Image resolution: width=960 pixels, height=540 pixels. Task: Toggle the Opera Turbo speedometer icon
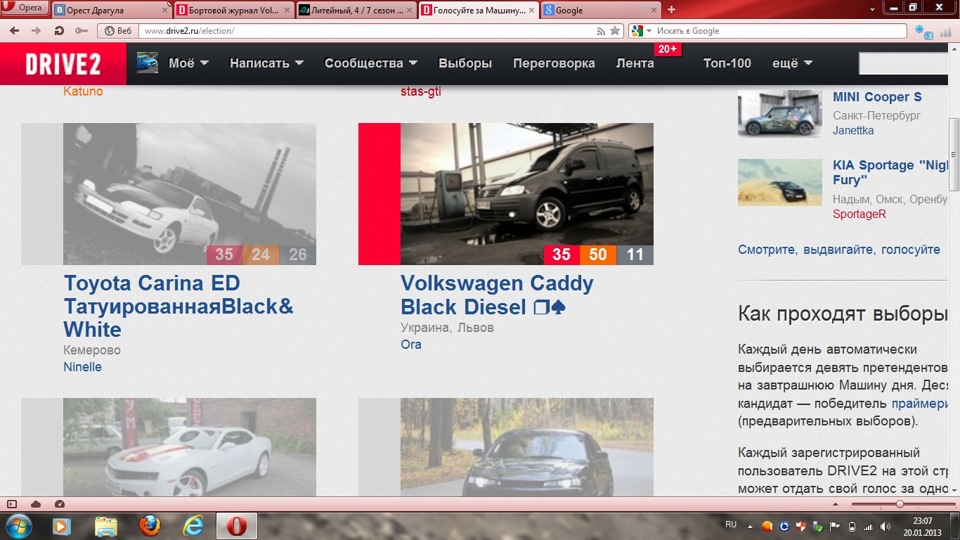59,504
